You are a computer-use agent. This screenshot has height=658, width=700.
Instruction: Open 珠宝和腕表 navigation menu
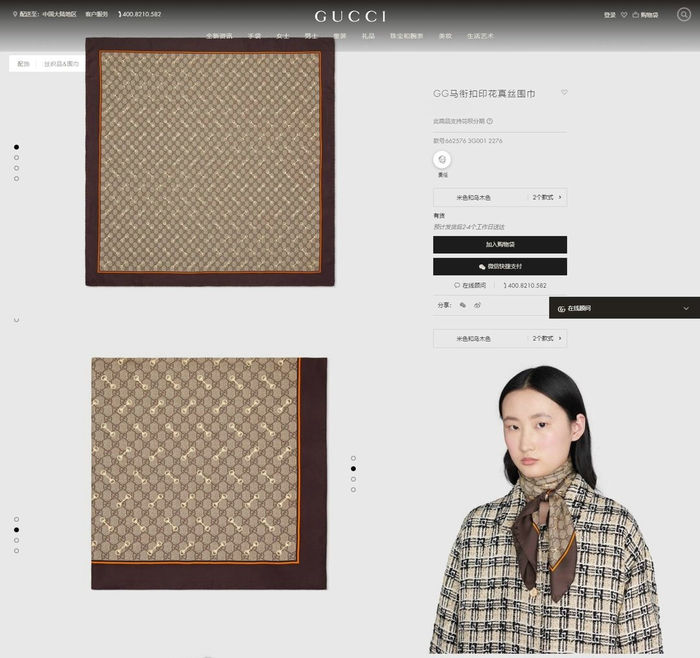pos(406,36)
